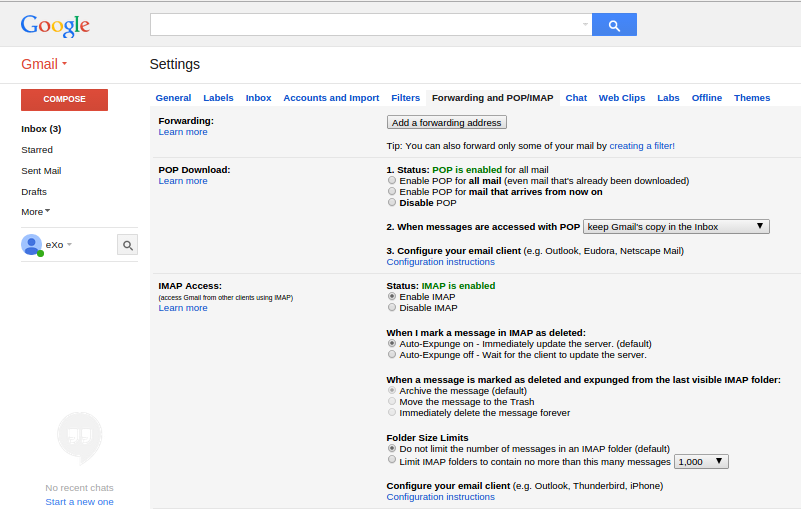The height and width of the screenshot is (509, 801).
Task: Click the Google logo
Action: [x=55, y=26]
